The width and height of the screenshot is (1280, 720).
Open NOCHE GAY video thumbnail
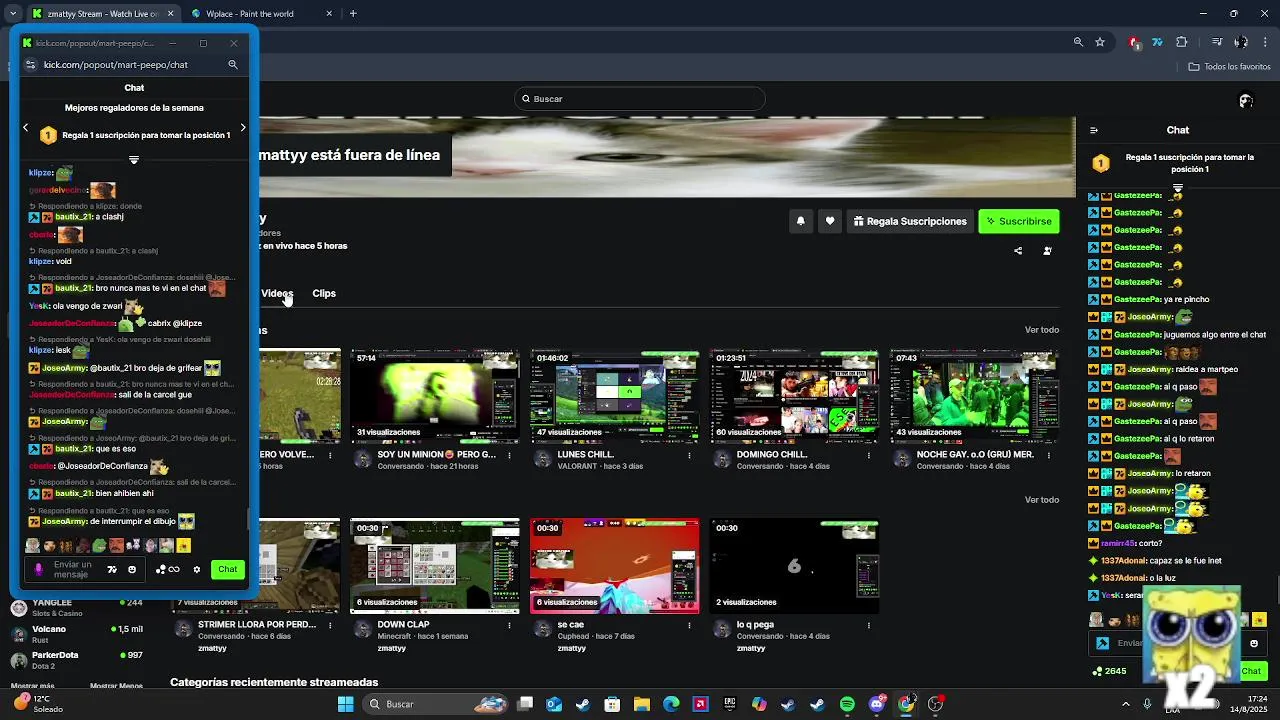pos(975,396)
